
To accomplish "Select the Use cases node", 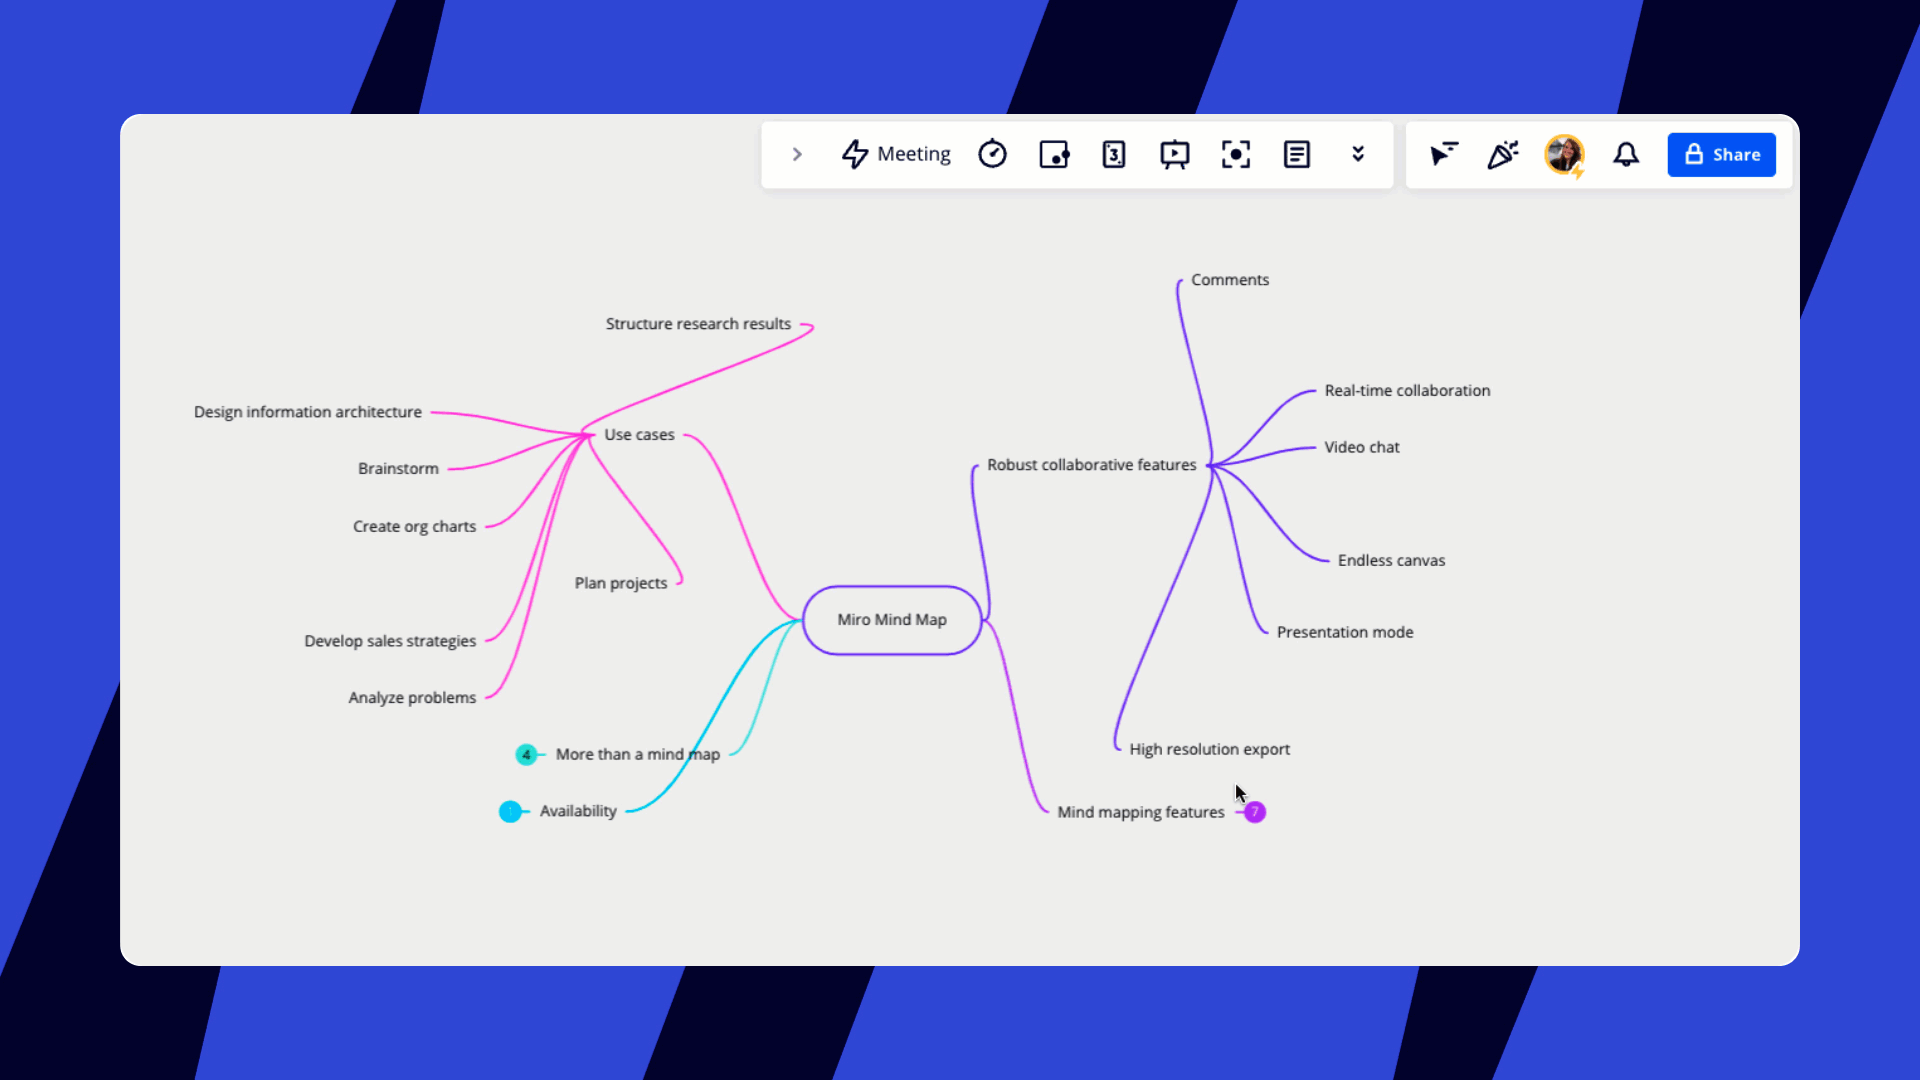I will tap(639, 435).
